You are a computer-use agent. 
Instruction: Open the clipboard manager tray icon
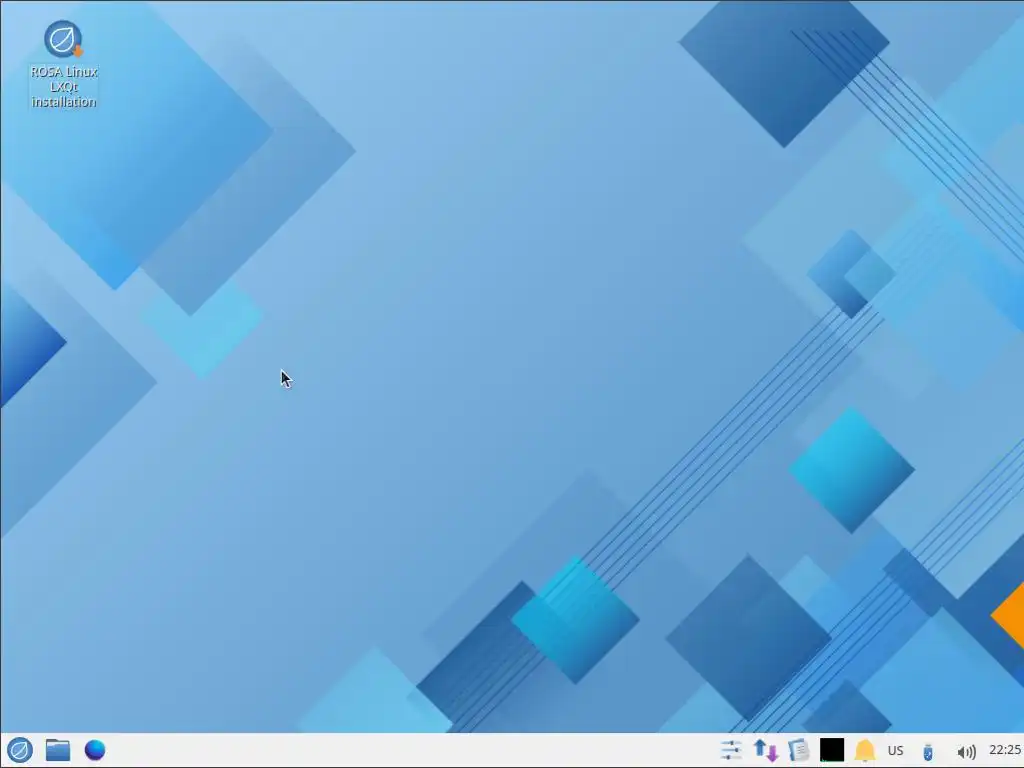(x=799, y=750)
